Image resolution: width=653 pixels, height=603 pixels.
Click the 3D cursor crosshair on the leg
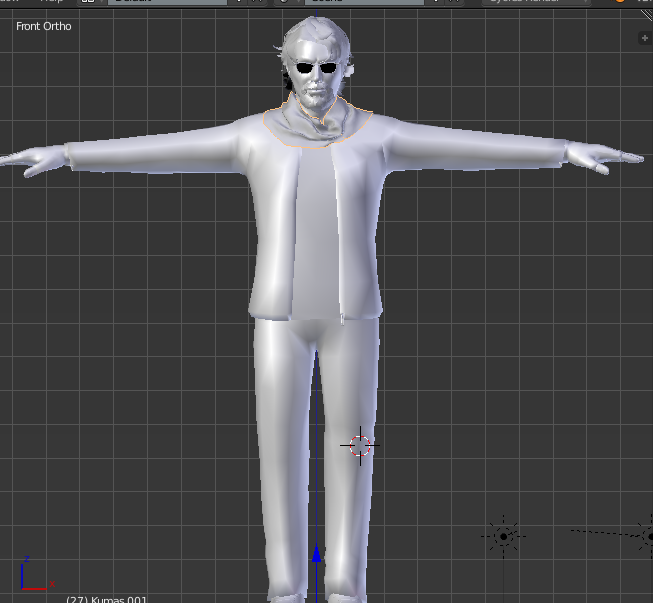coord(360,446)
